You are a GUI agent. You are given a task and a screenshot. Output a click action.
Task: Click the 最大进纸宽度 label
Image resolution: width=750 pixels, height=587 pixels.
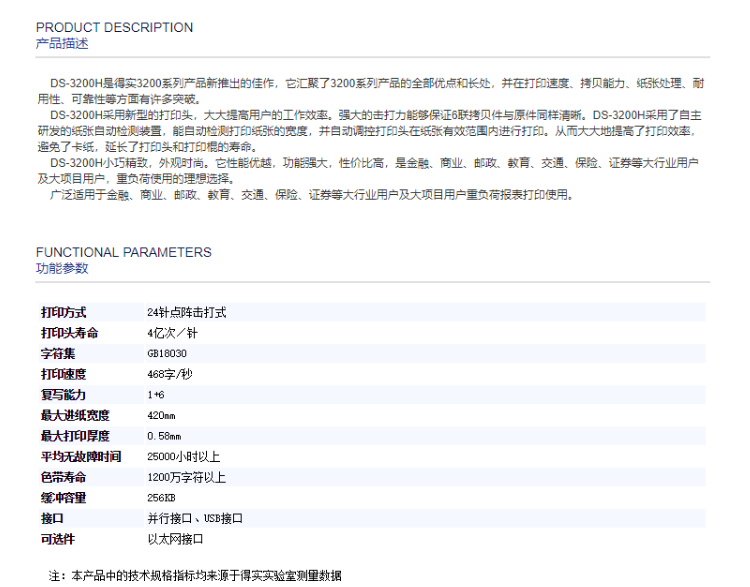tap(75, 416)
